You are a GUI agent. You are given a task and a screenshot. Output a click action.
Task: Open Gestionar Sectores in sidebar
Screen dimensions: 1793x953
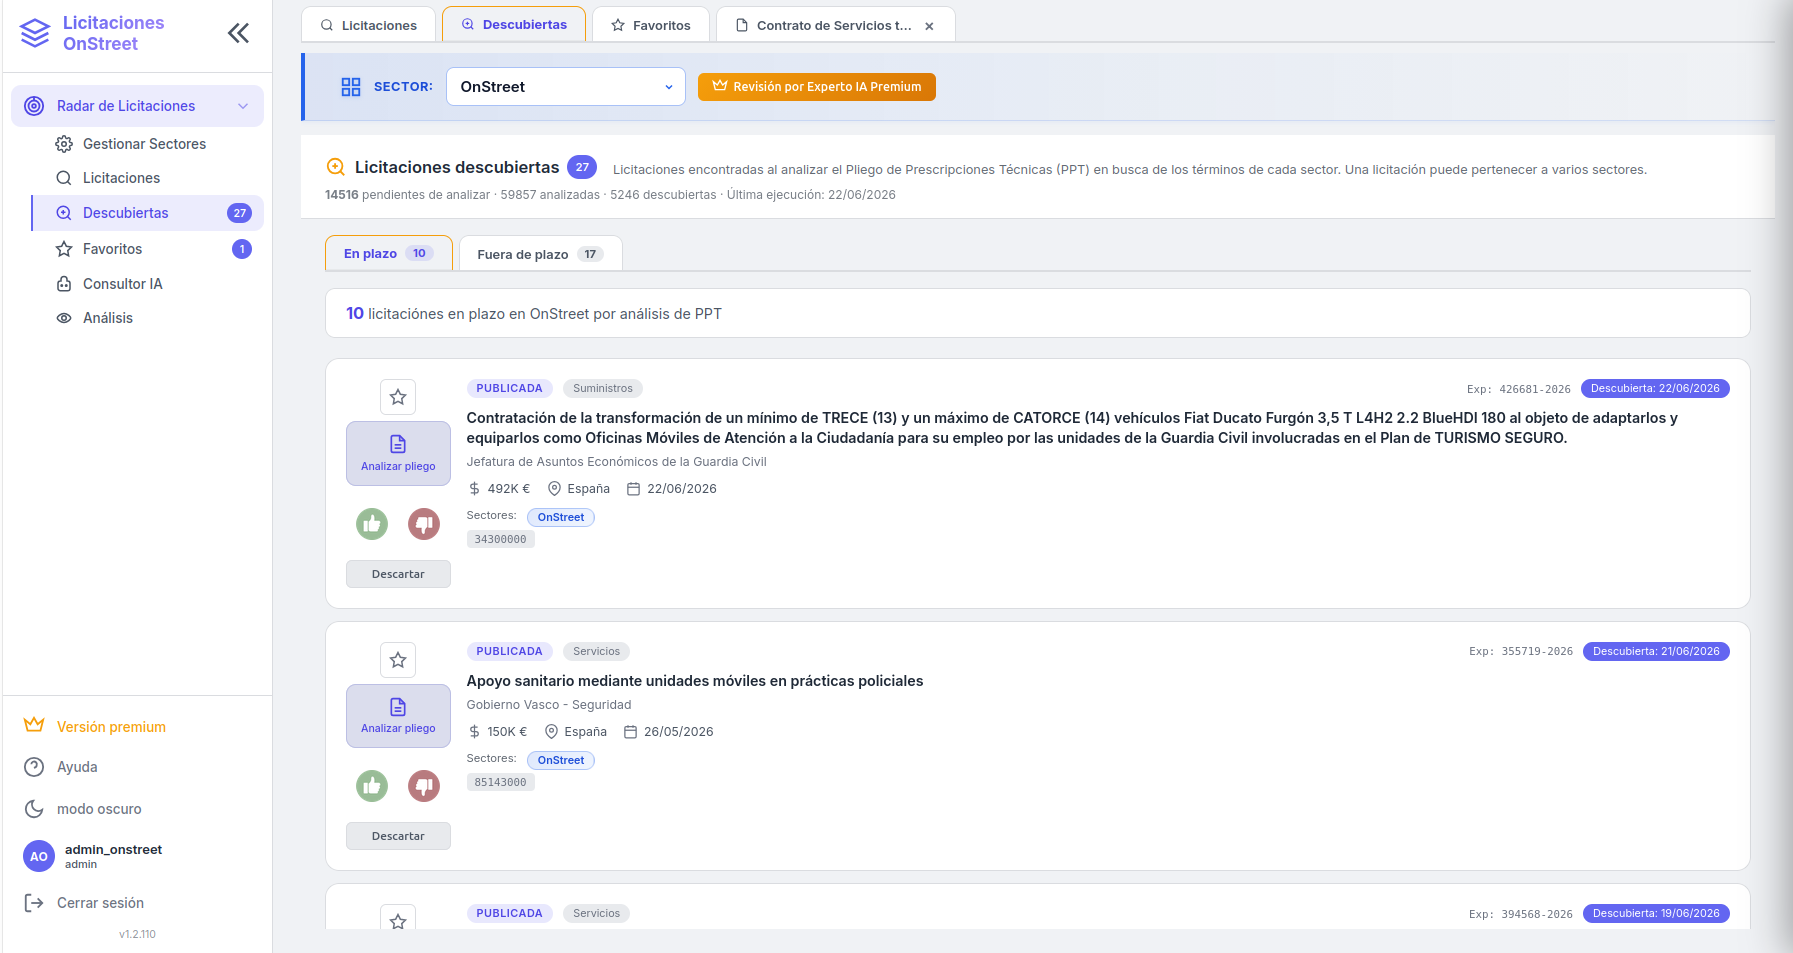click(144, 144)
